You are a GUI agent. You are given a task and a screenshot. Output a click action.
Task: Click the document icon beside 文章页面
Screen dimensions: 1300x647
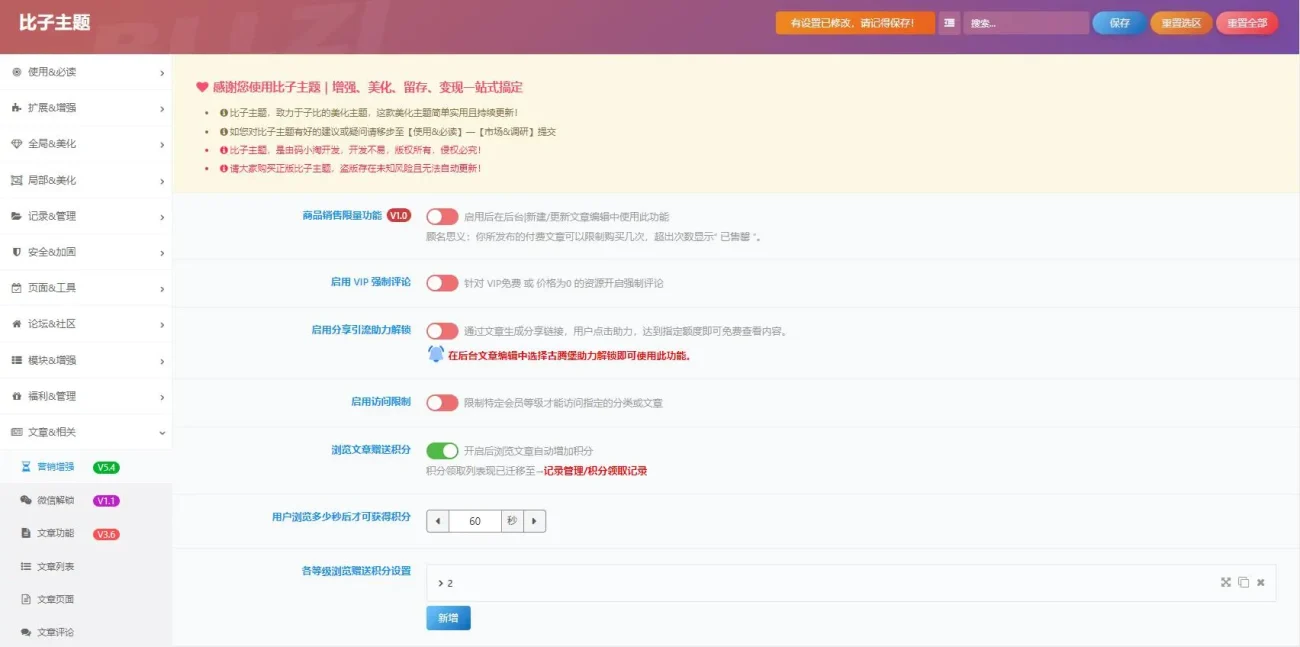coord(26,599)
